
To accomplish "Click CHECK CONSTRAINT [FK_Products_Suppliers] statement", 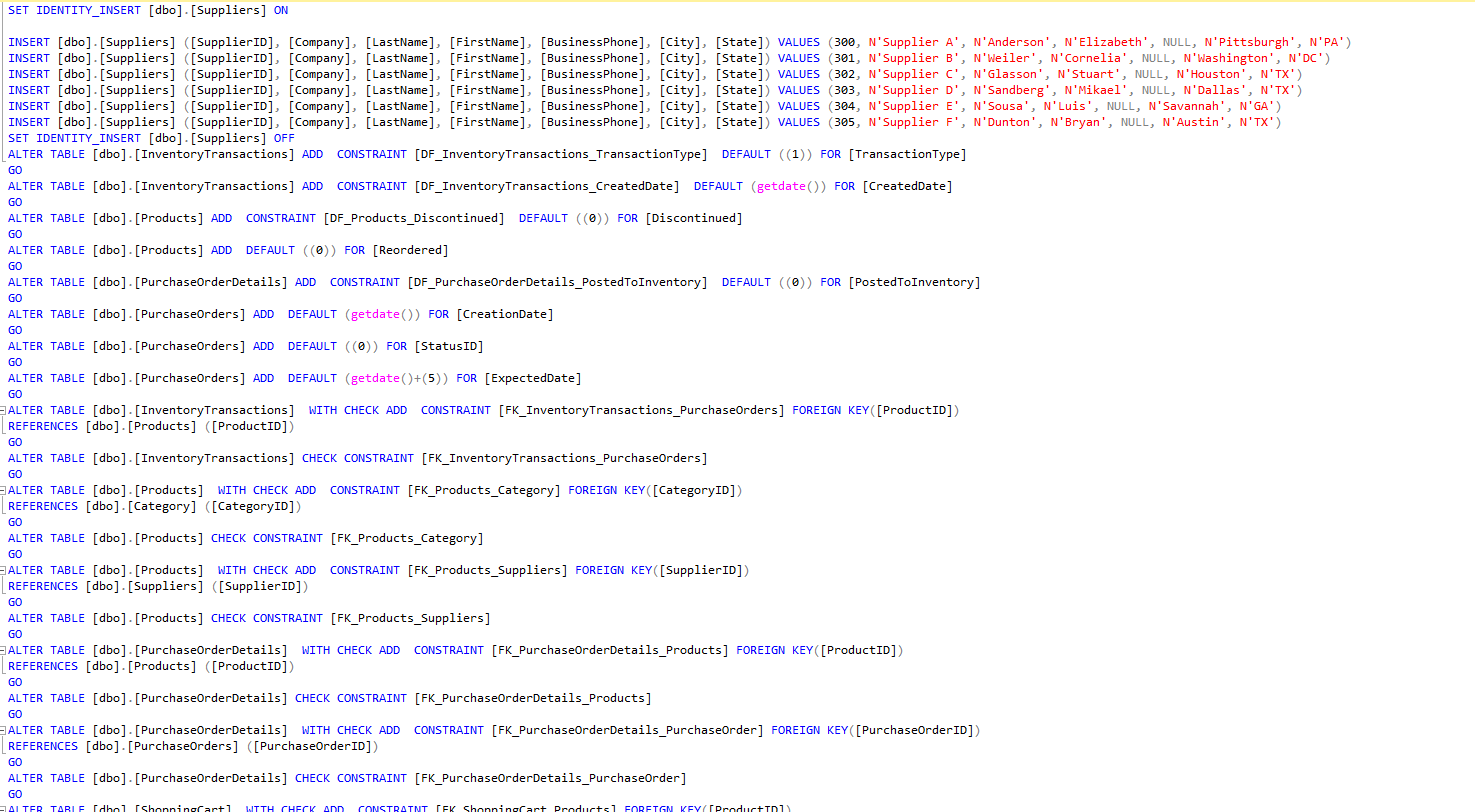I will [x=250, y=617].
